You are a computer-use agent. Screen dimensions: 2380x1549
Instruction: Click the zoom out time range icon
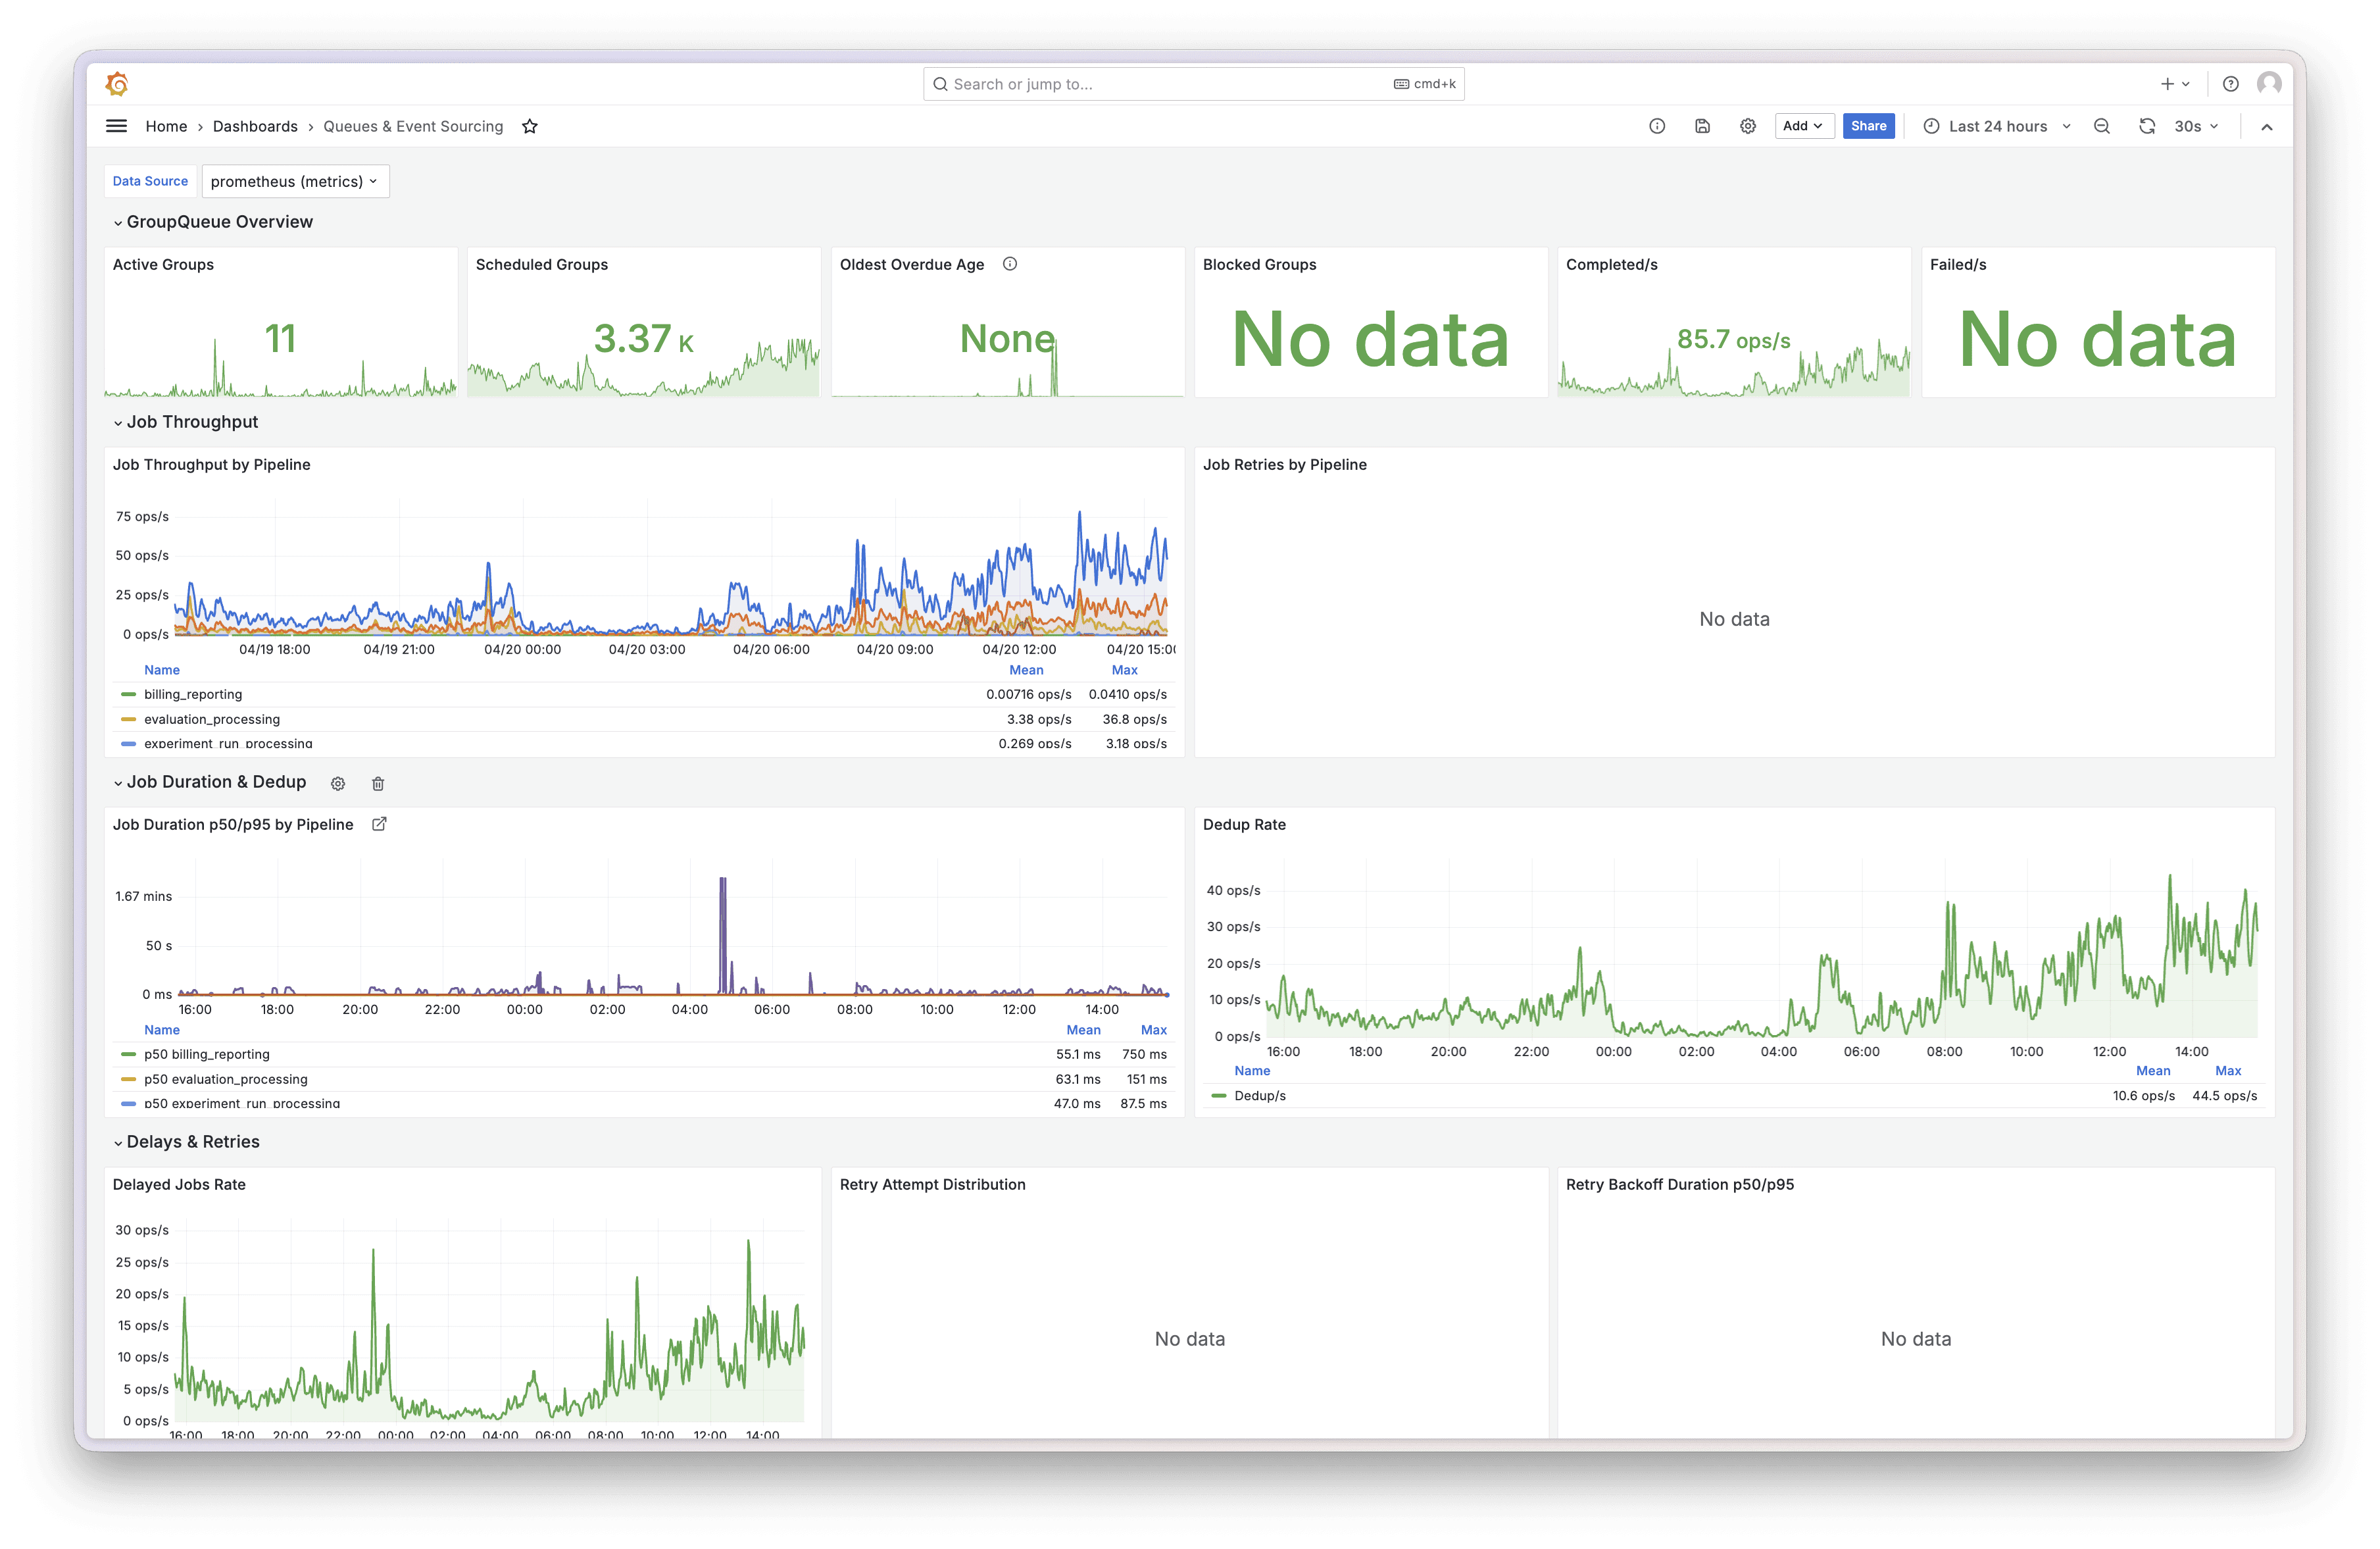pyautogui.click(x=2102, y=126)
